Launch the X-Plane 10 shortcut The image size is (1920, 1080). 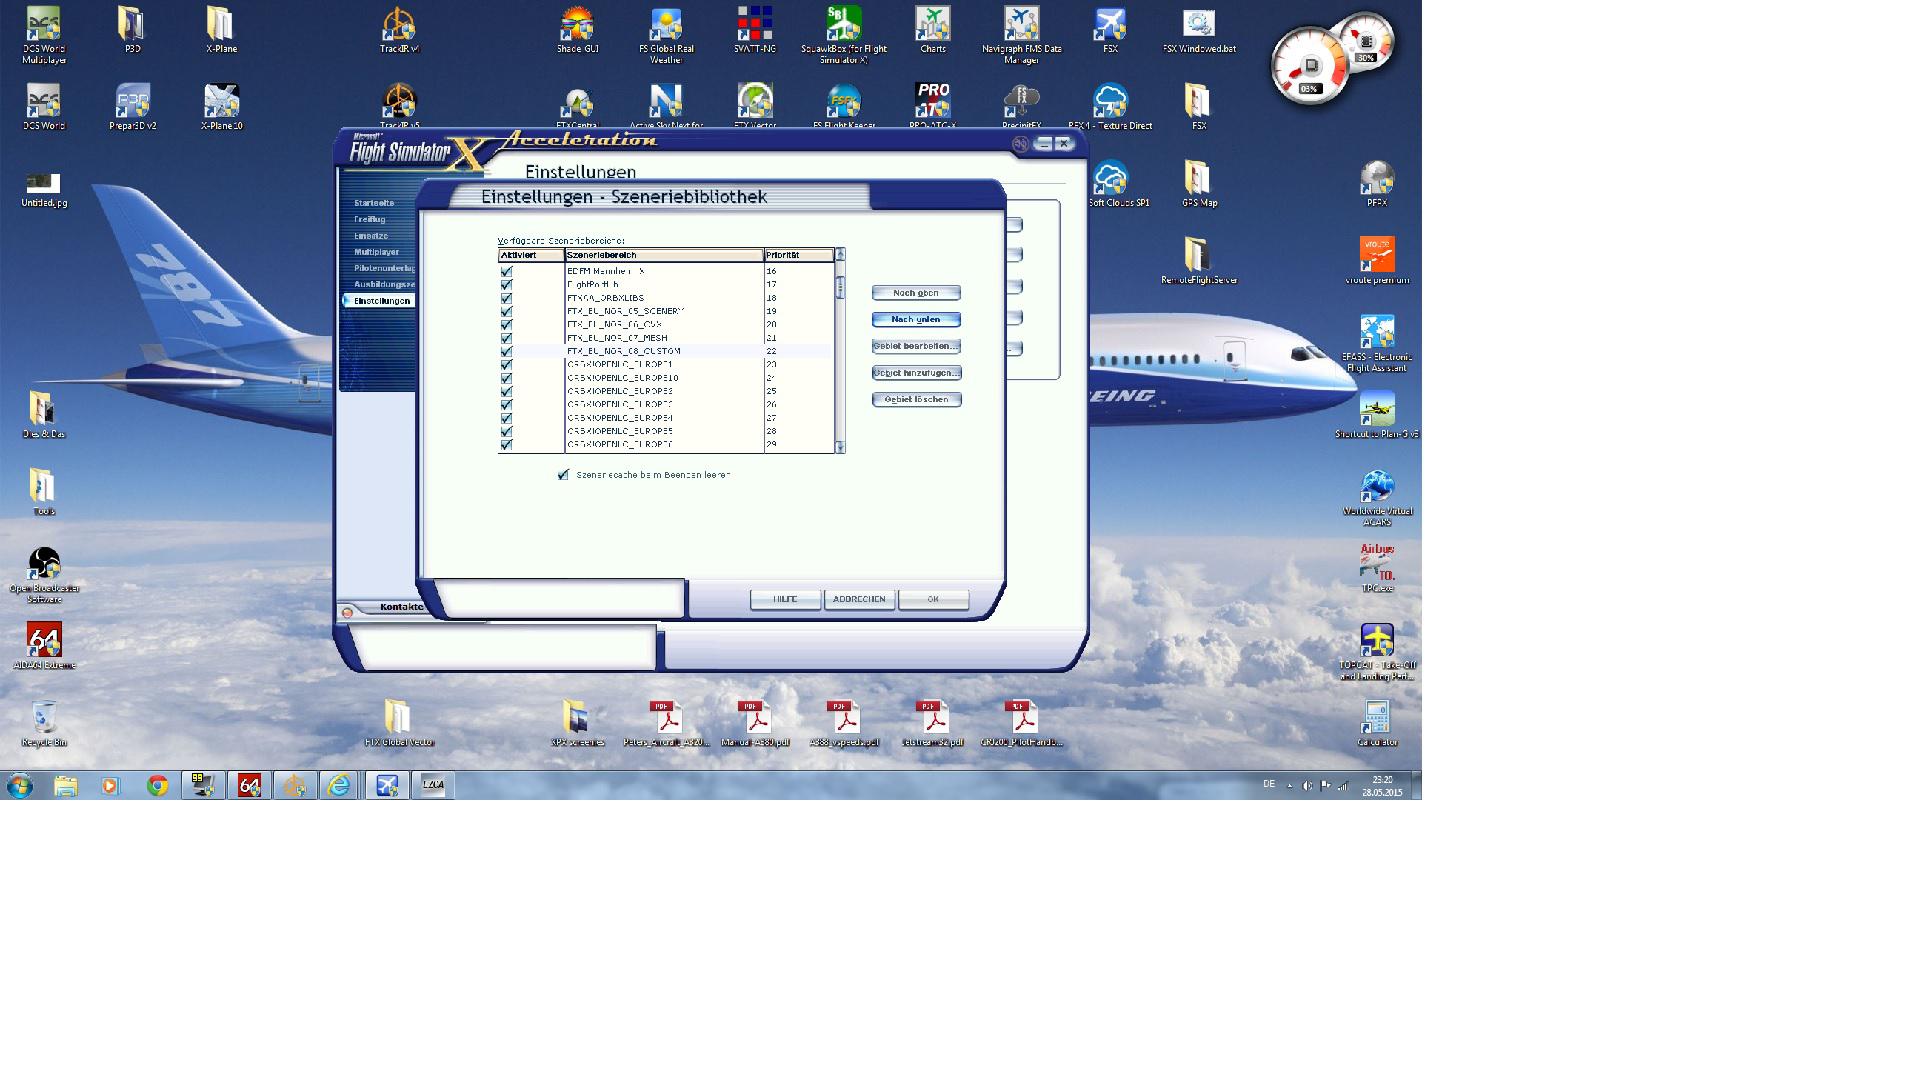pyautogui.click(x=222, y=106)
